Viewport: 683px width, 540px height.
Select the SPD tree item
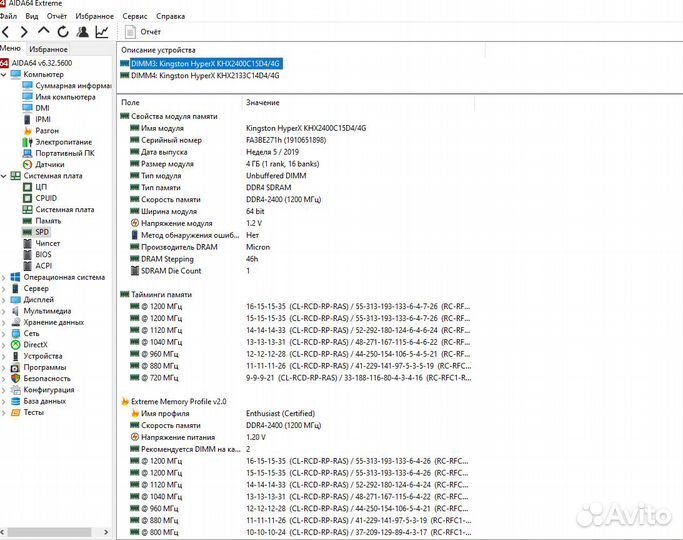tap(36, 232)
